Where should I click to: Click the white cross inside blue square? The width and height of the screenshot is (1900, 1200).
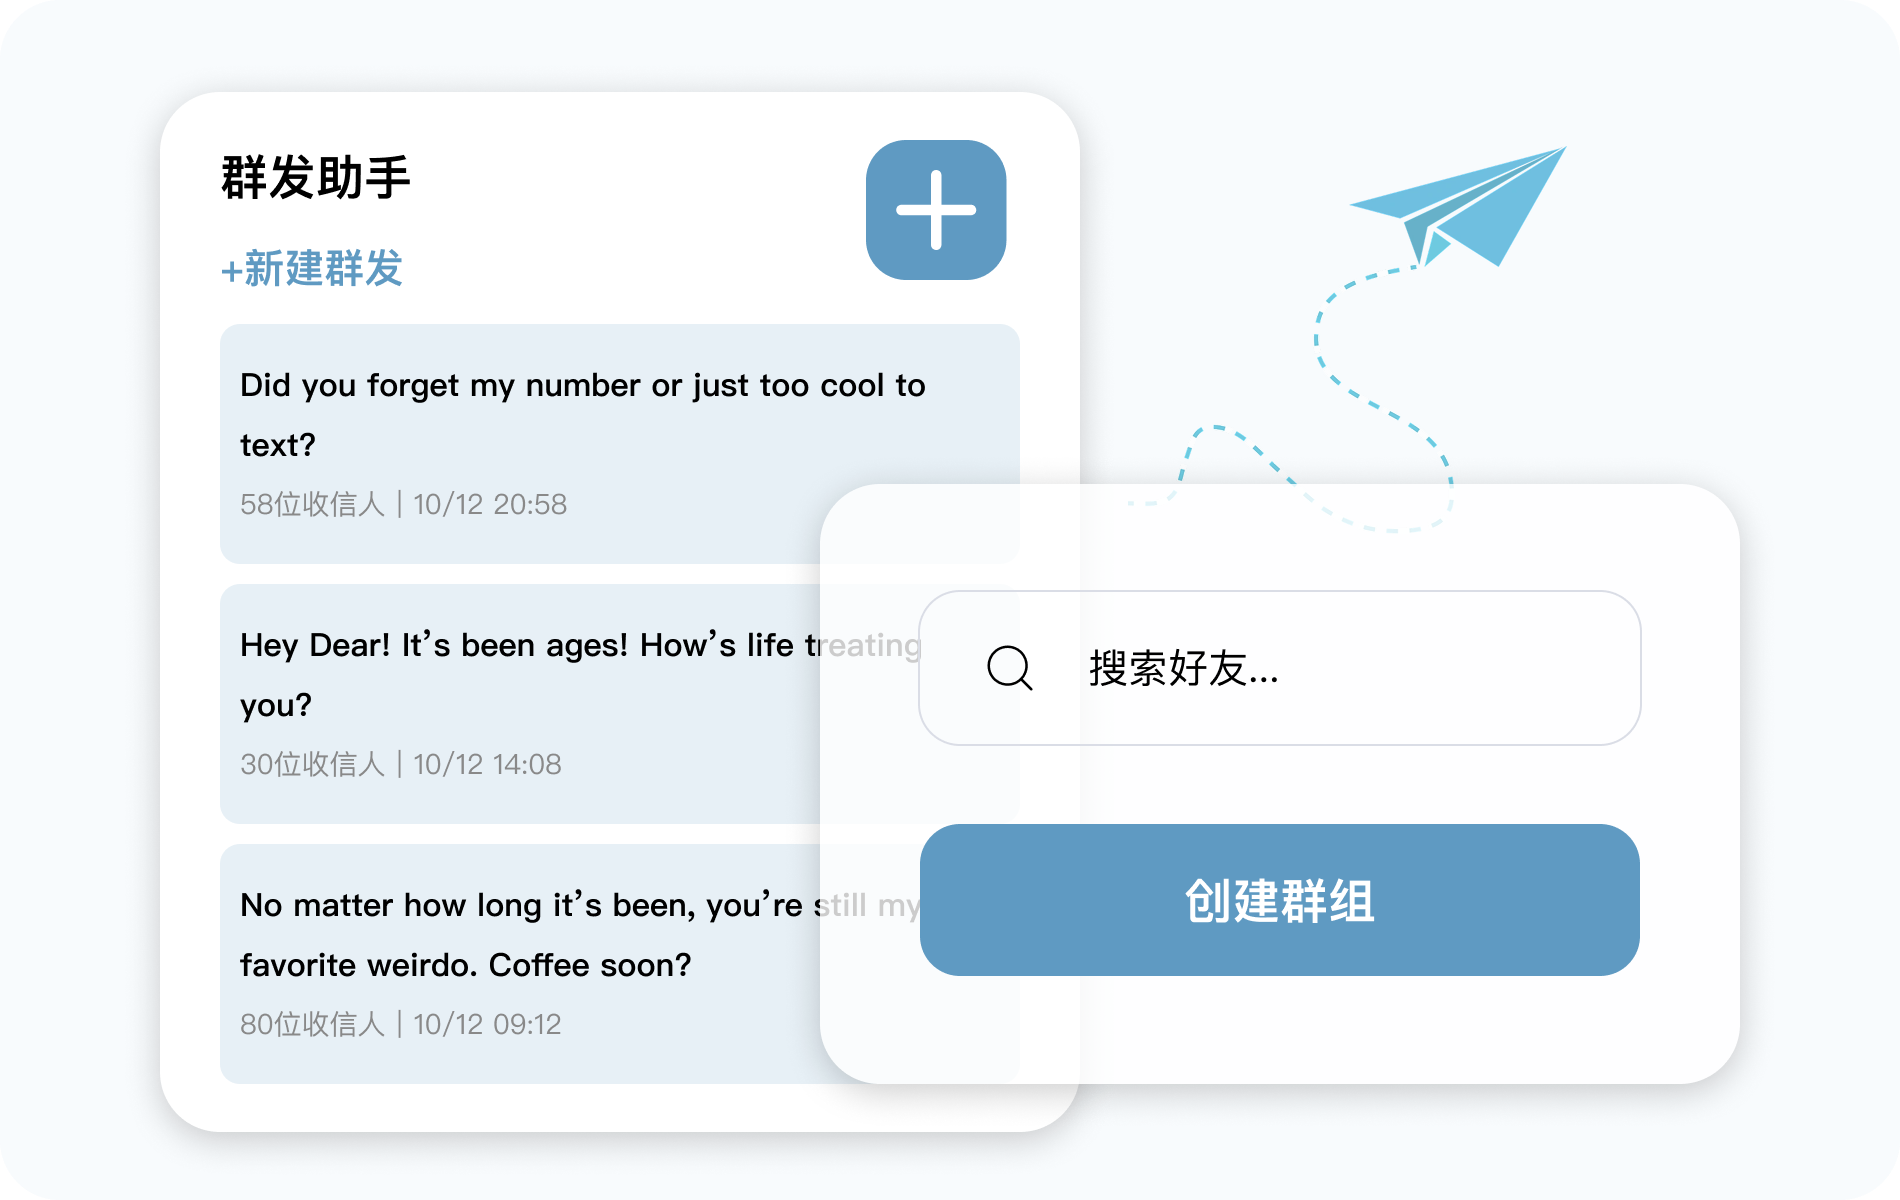[x=936, y=210]
